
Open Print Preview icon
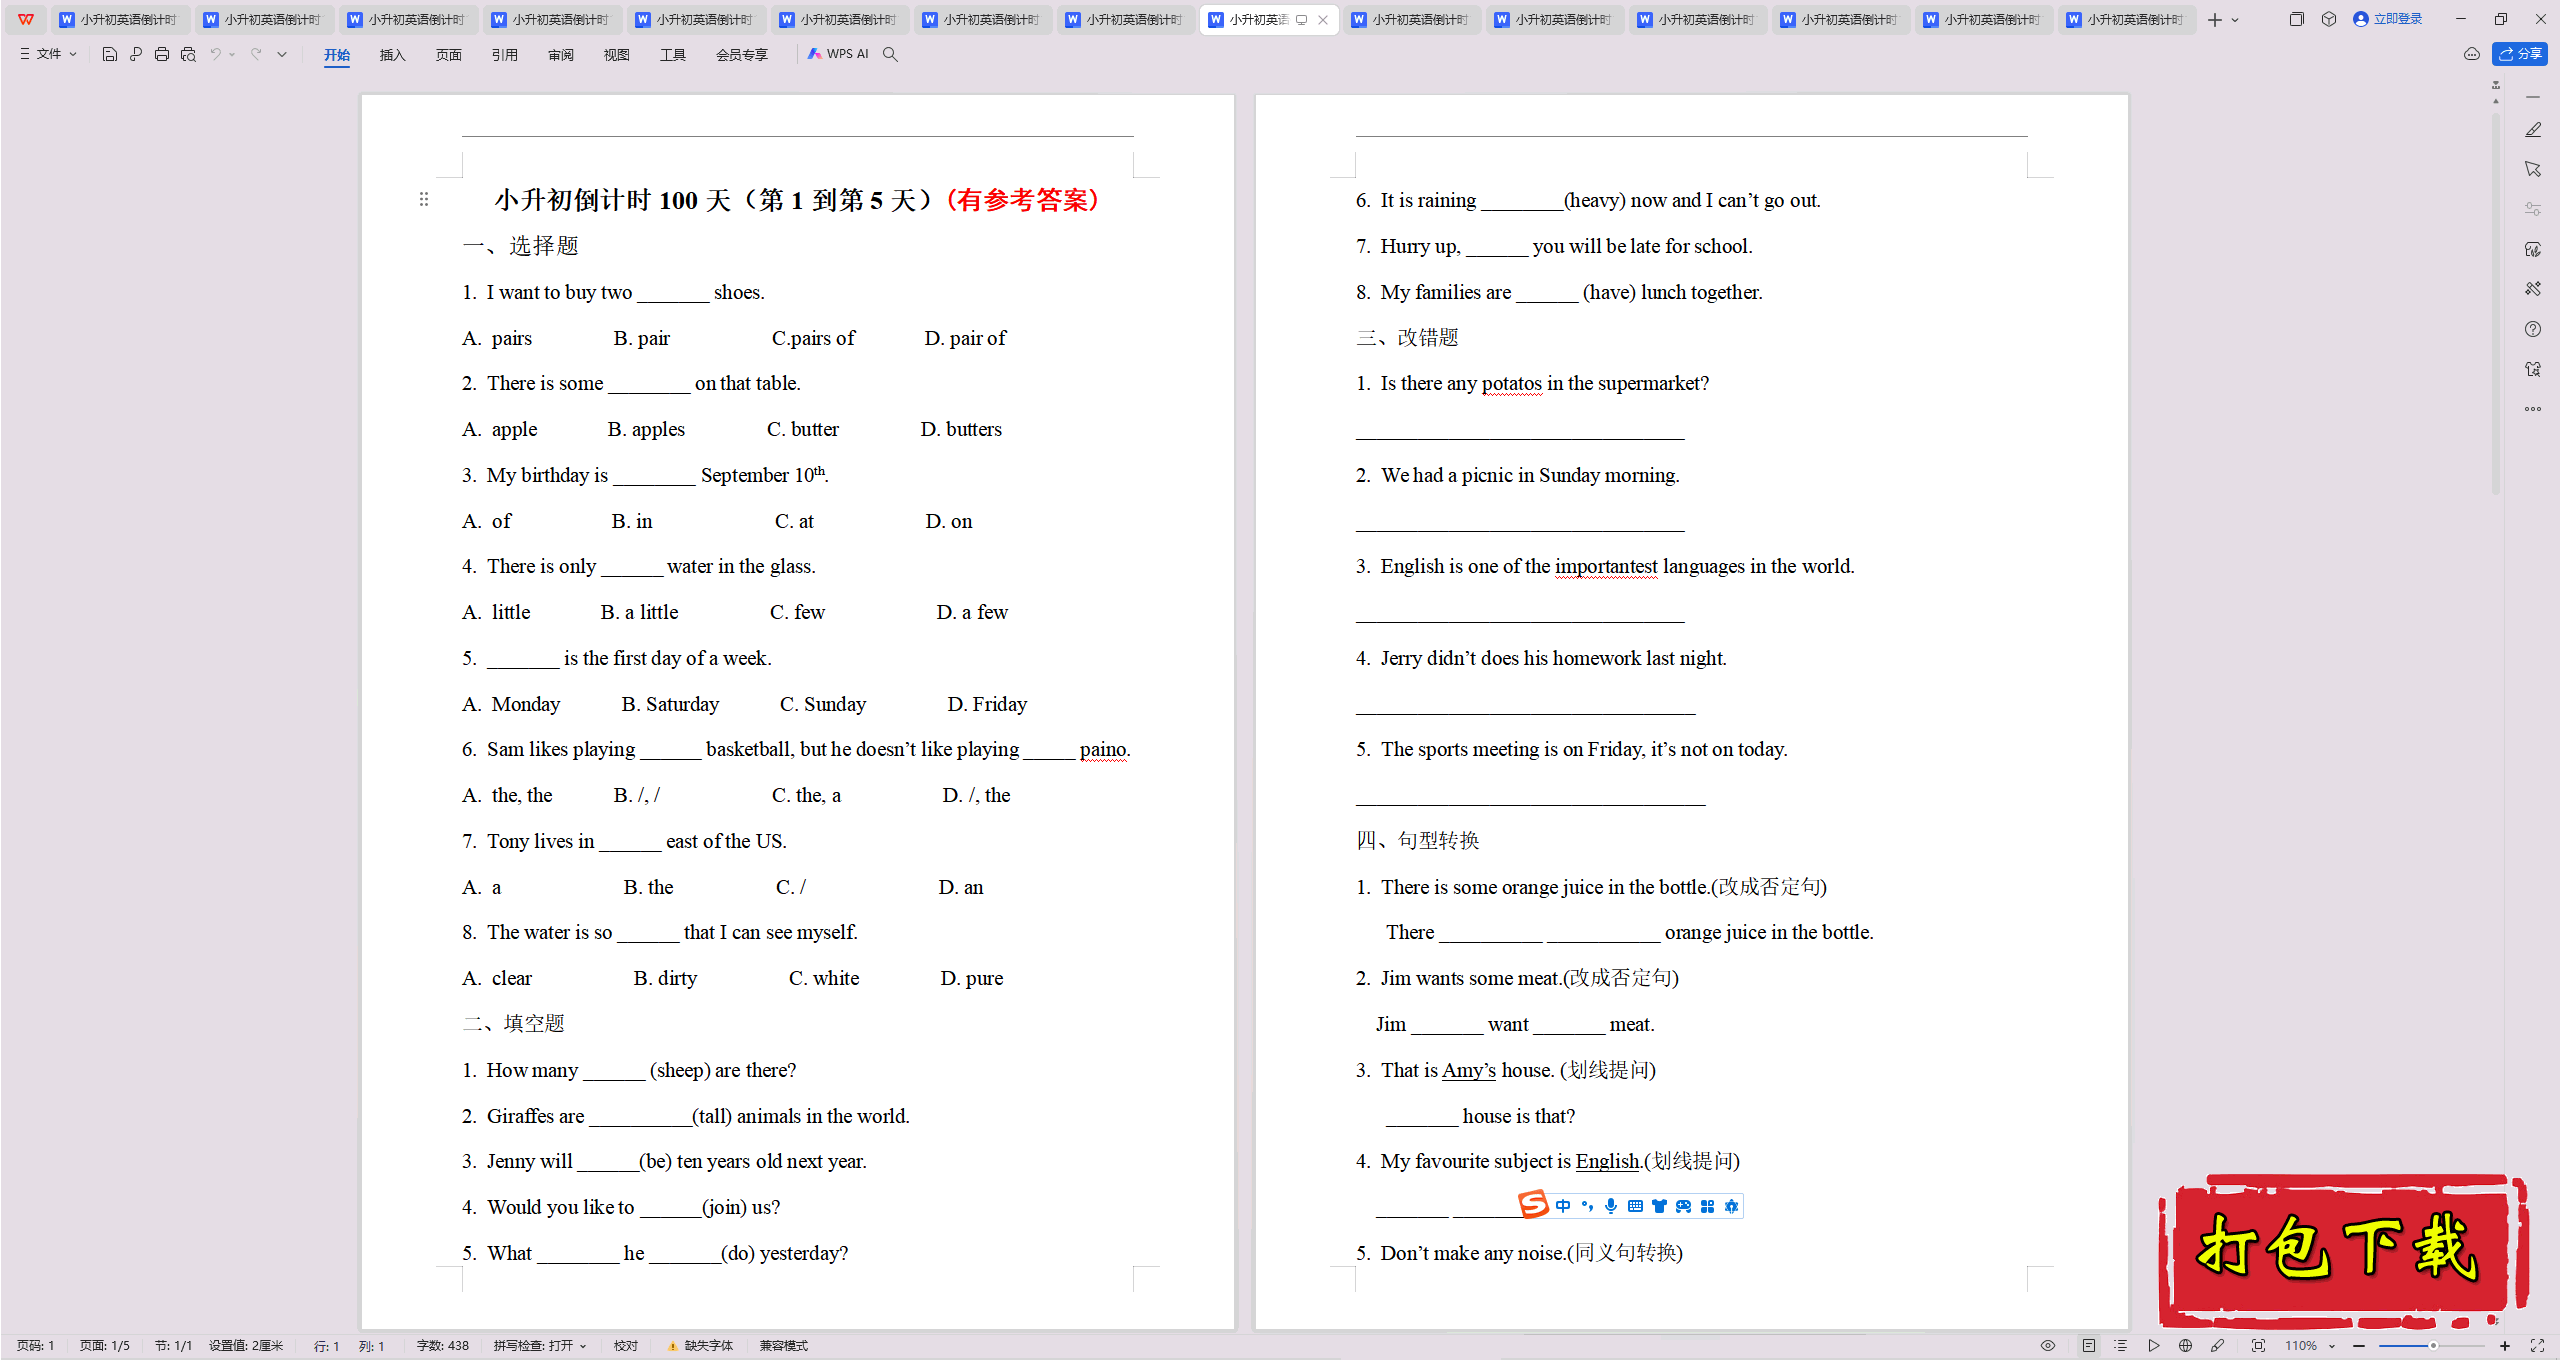[188, 54]
